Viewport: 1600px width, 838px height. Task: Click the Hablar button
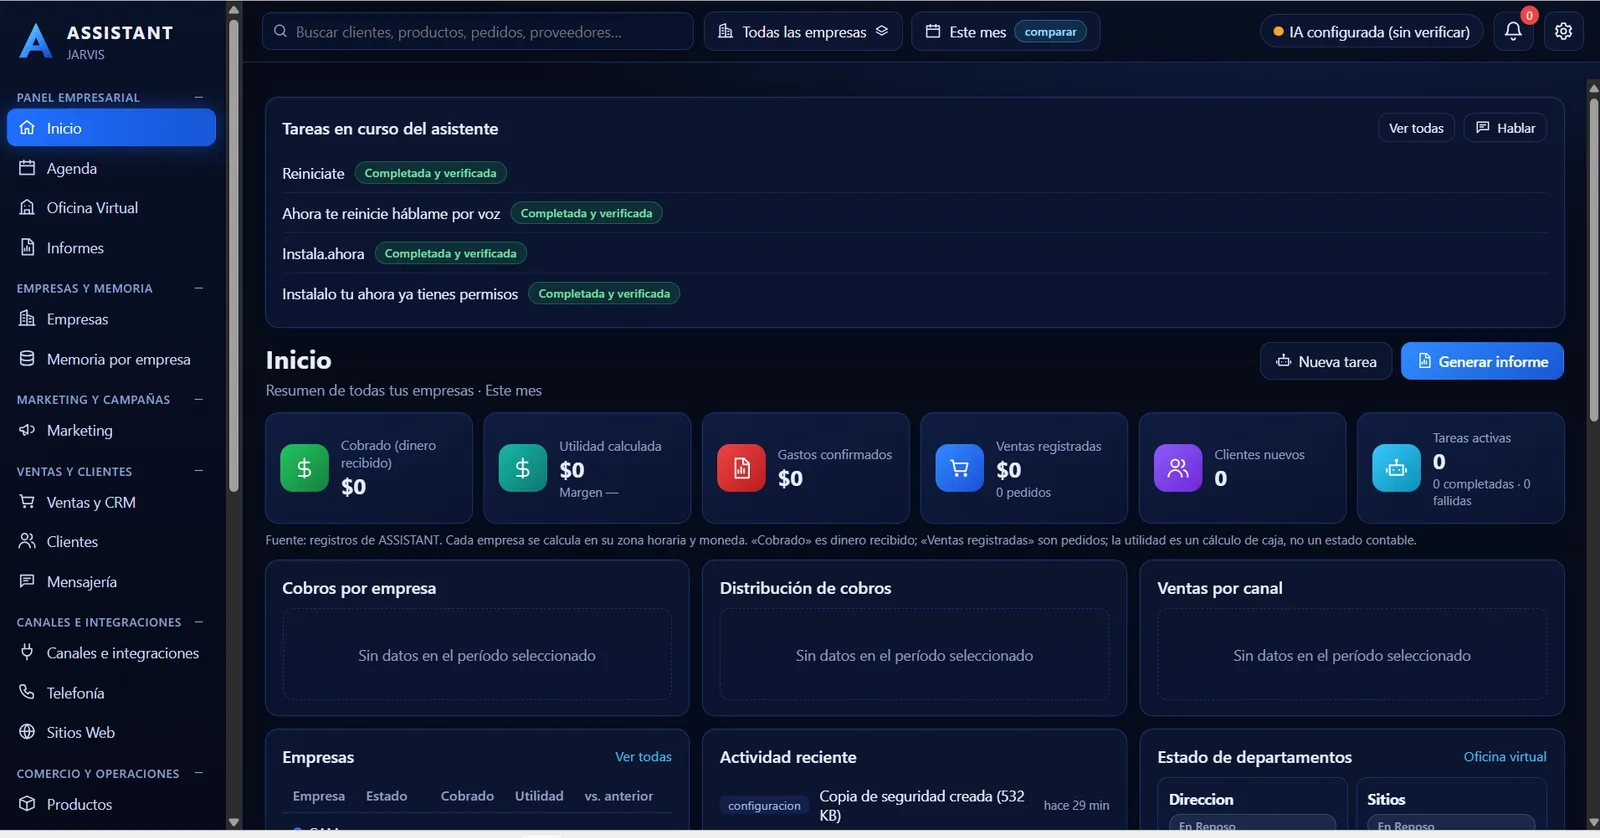coord(1505,128)
